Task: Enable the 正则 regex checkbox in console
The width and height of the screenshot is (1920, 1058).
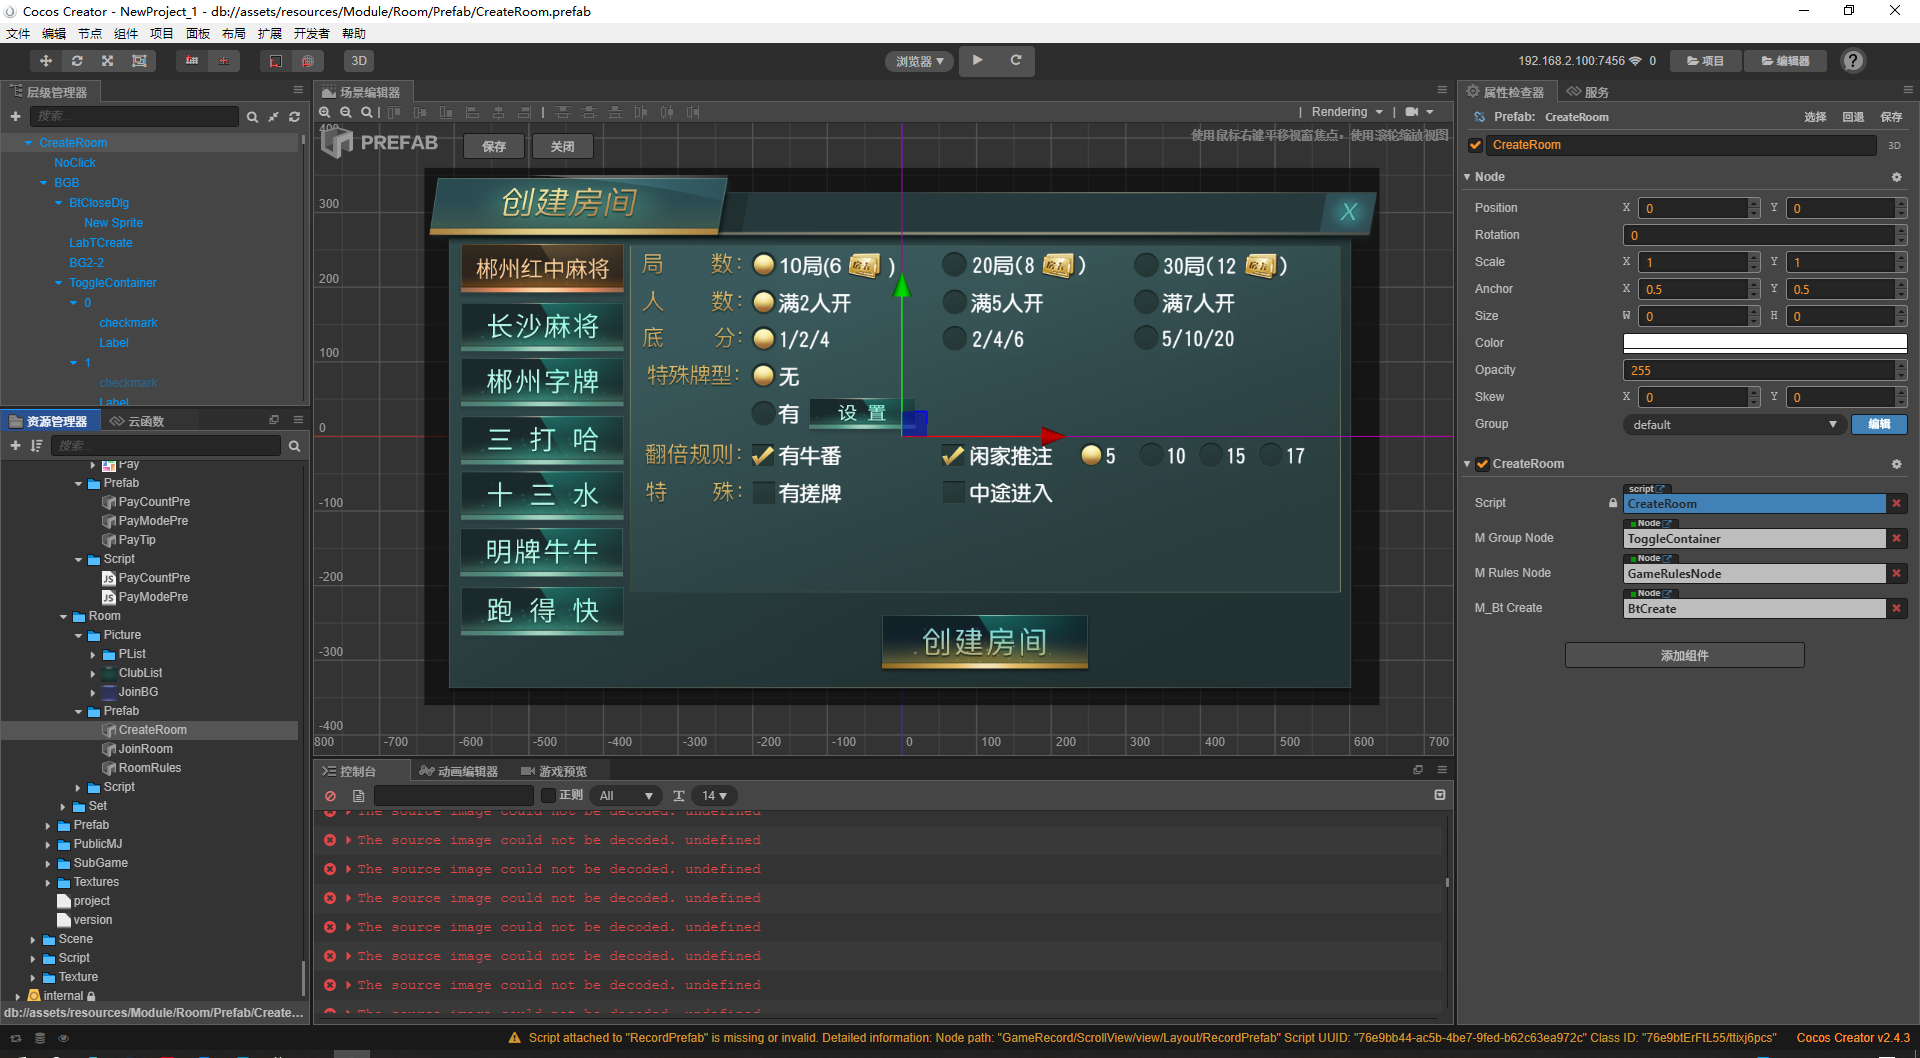Action: point(548,796)
